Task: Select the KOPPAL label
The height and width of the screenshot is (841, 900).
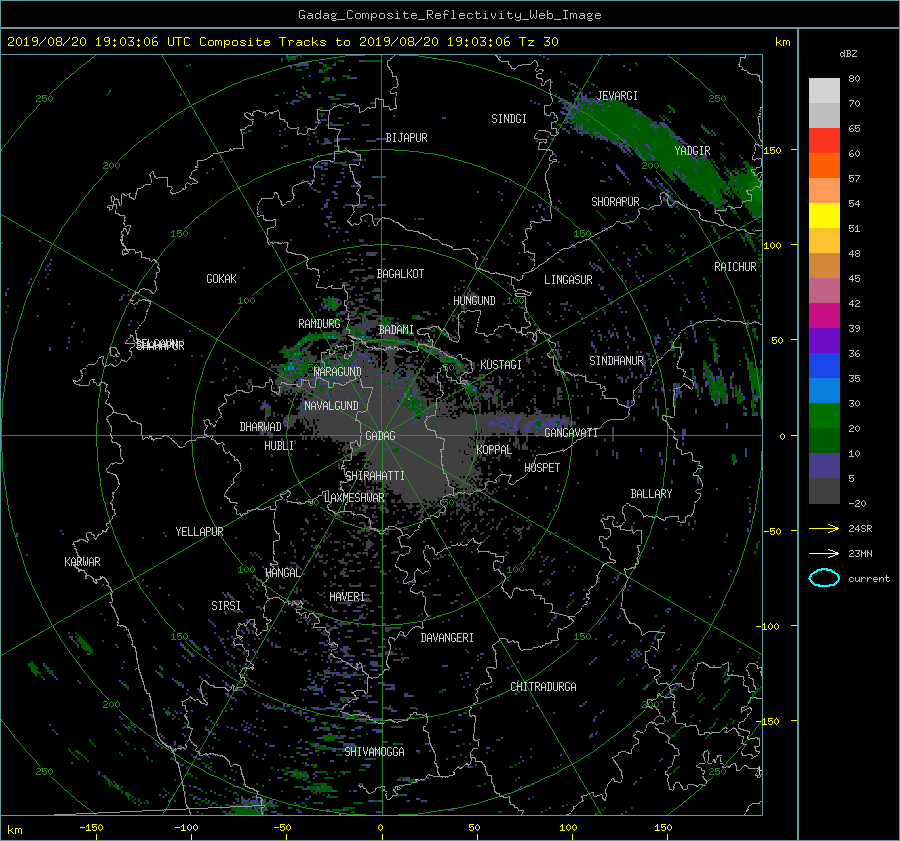Action: coord(494,449)
